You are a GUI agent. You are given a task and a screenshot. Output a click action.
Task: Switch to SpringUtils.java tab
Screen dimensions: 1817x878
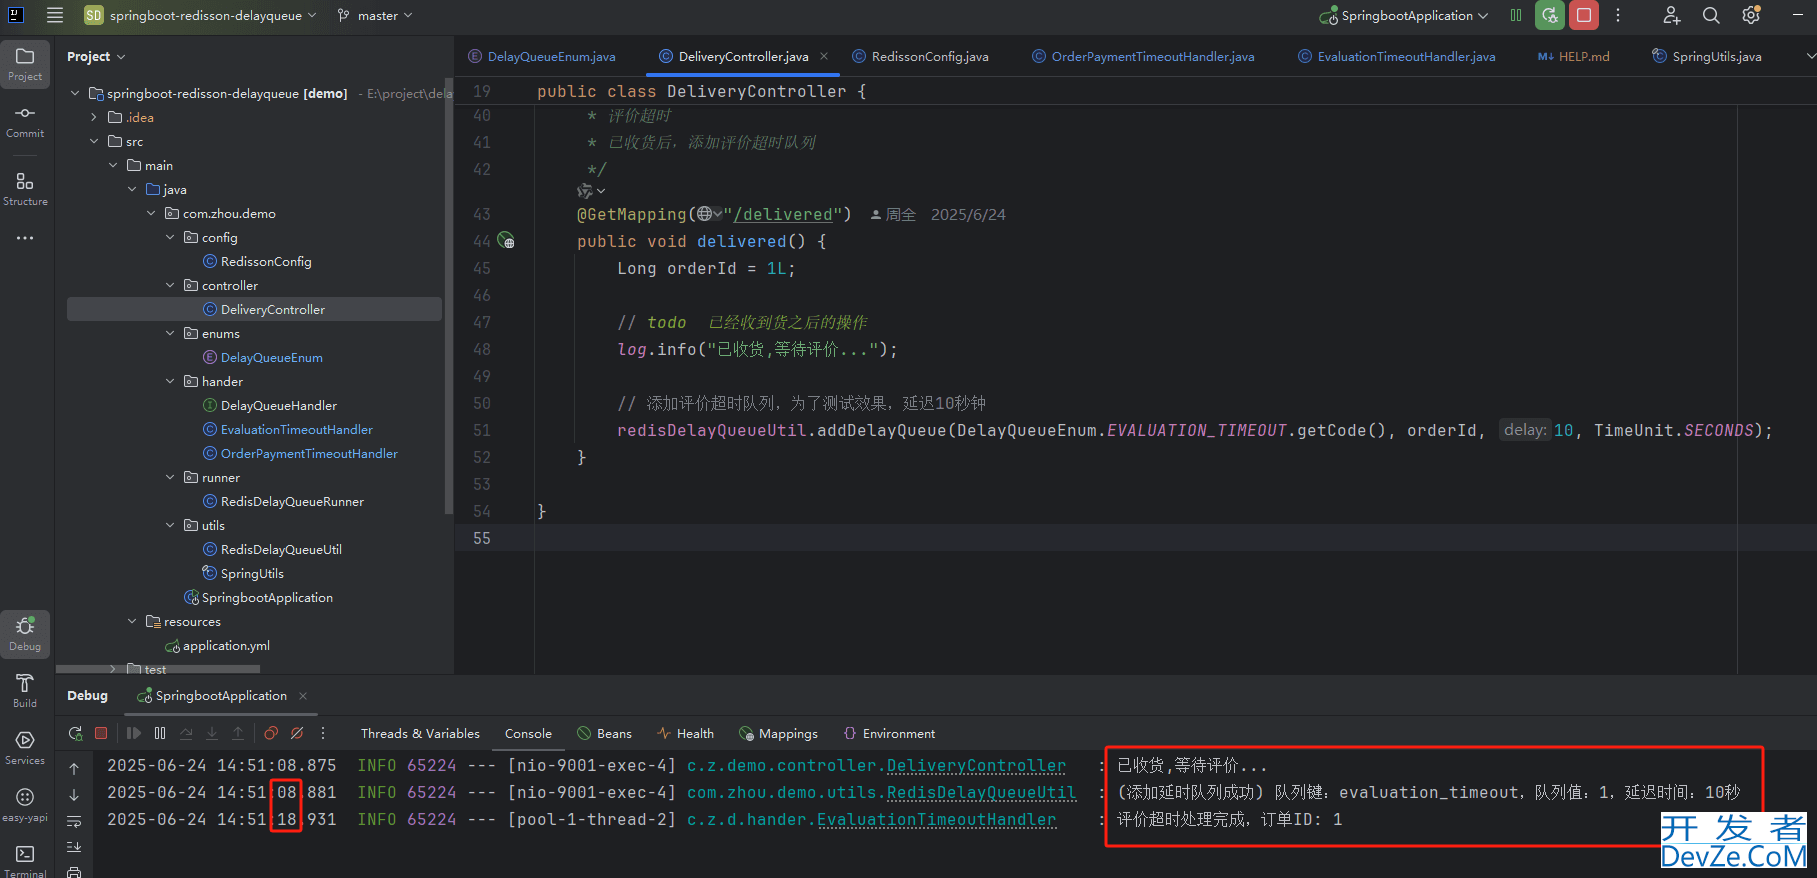tap(1707, 56)
